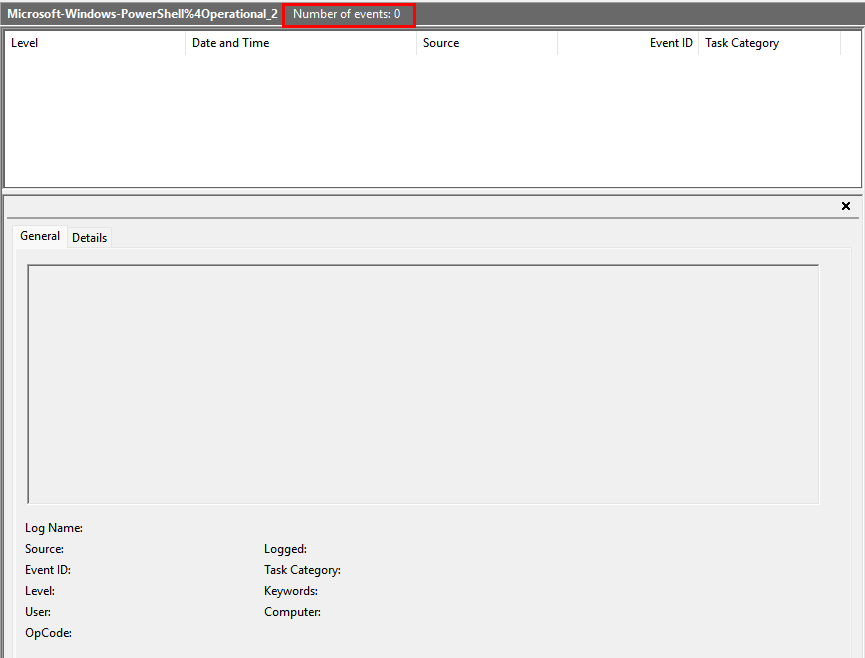Click the Microsoft-Windows-PowerShell%4Operational_2 log title
The width and height of the screenshot is (865, 658).
tap(142, 14)
